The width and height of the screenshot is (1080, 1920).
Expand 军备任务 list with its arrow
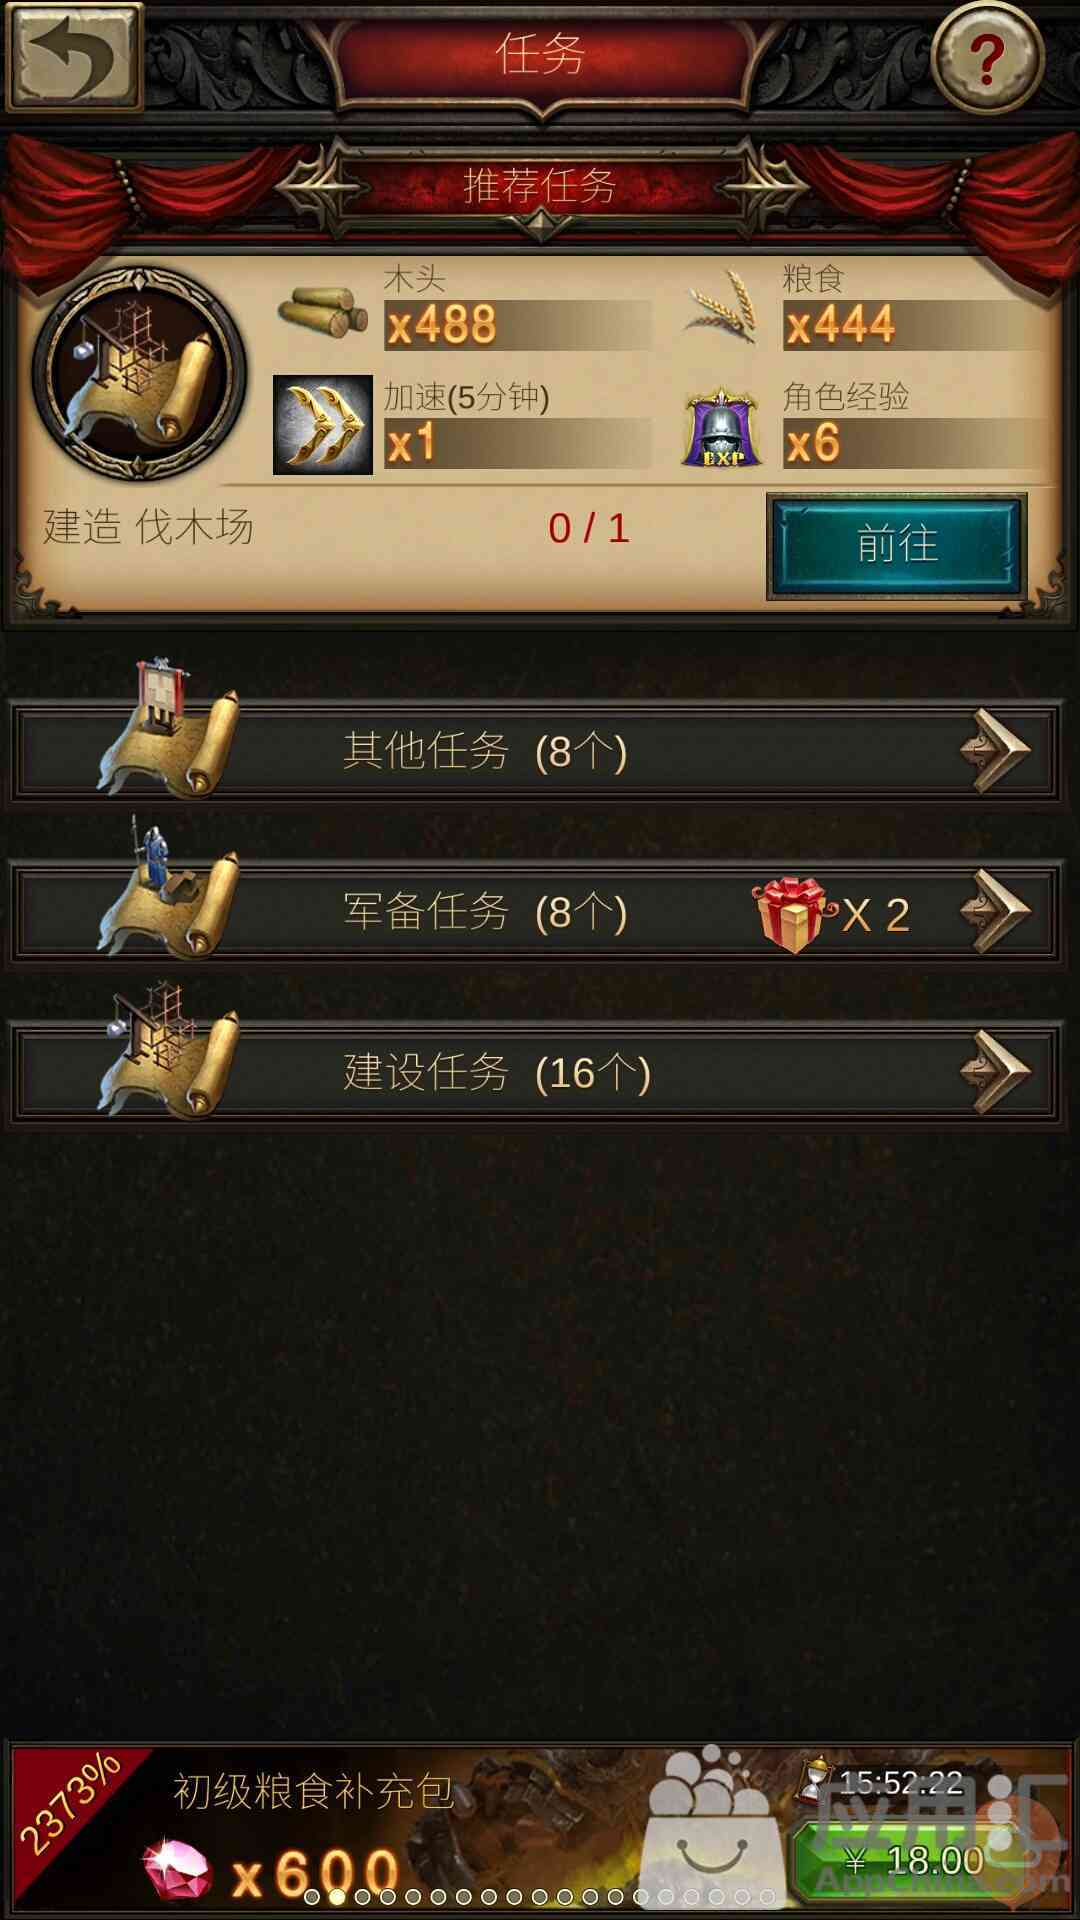[x=995, y=911]
